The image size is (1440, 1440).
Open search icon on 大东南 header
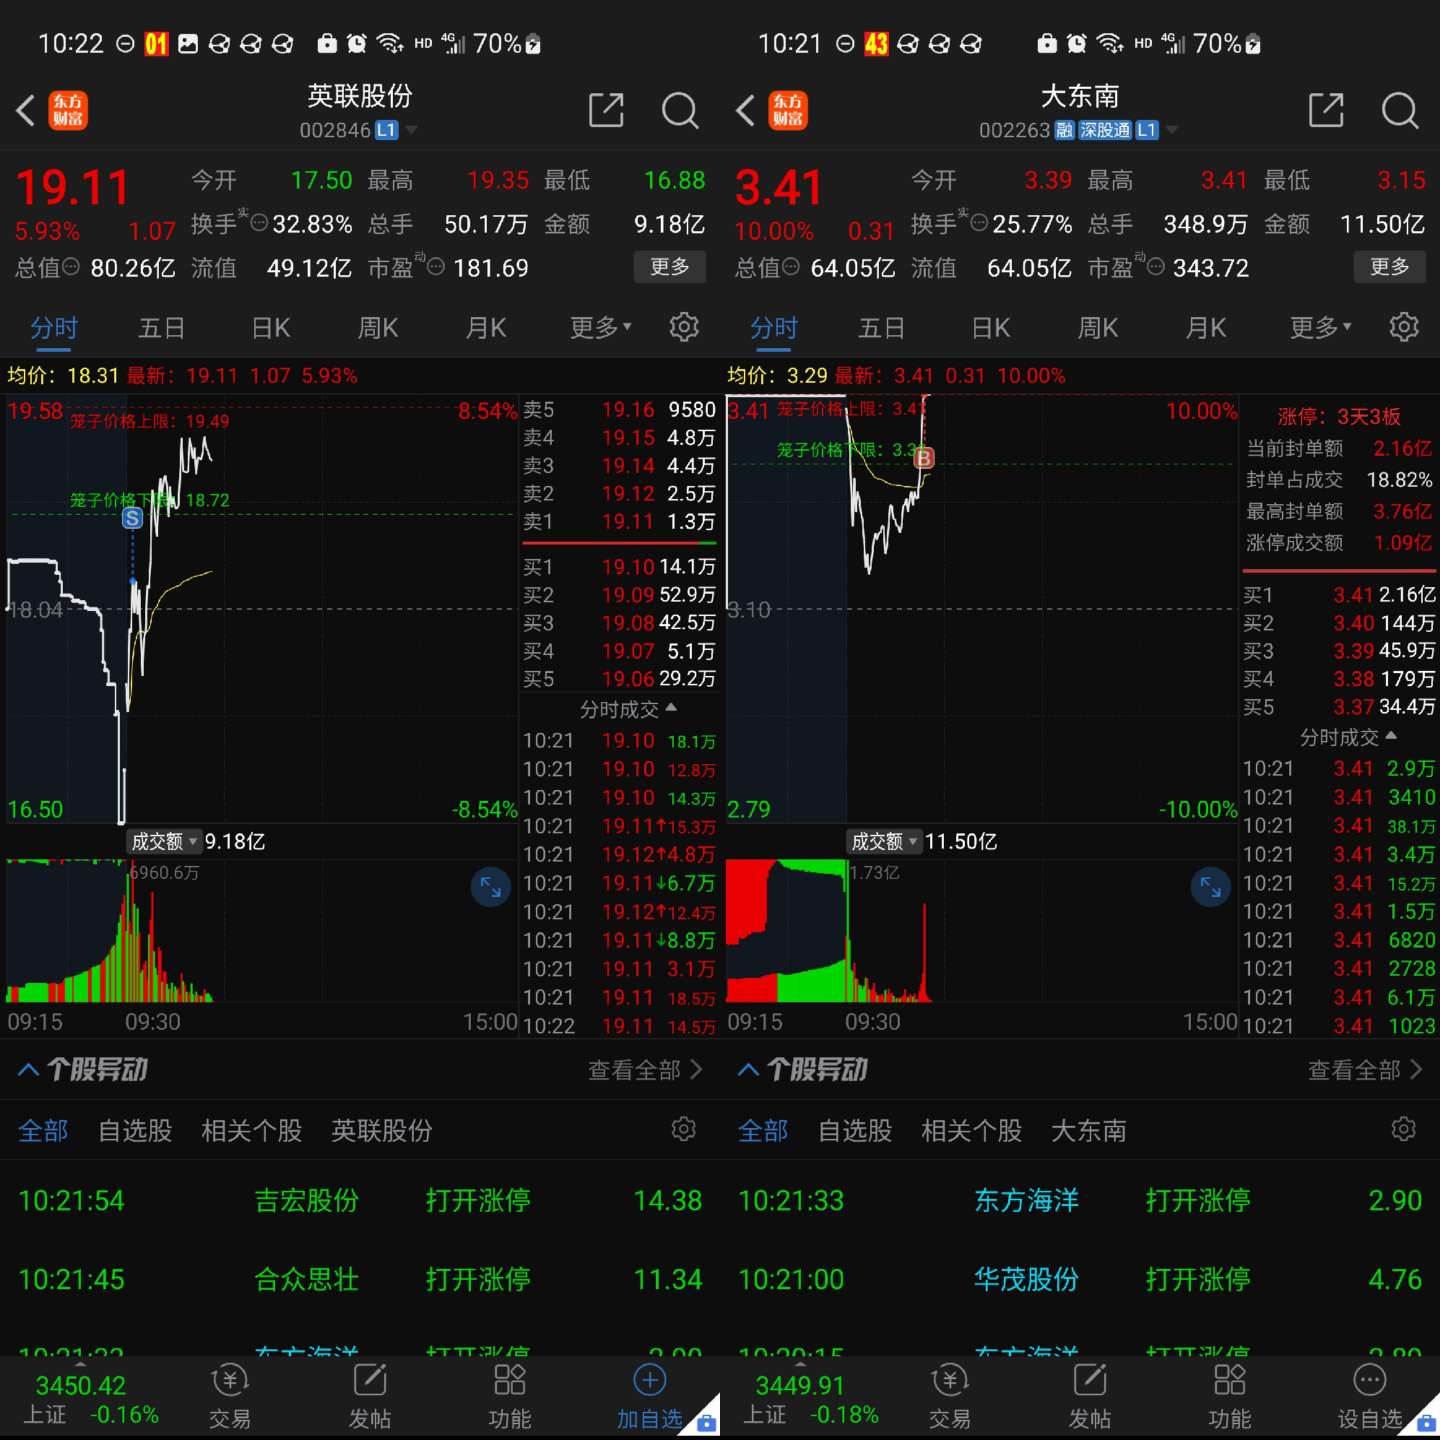pyautogui.click(x=1400, y=110)
